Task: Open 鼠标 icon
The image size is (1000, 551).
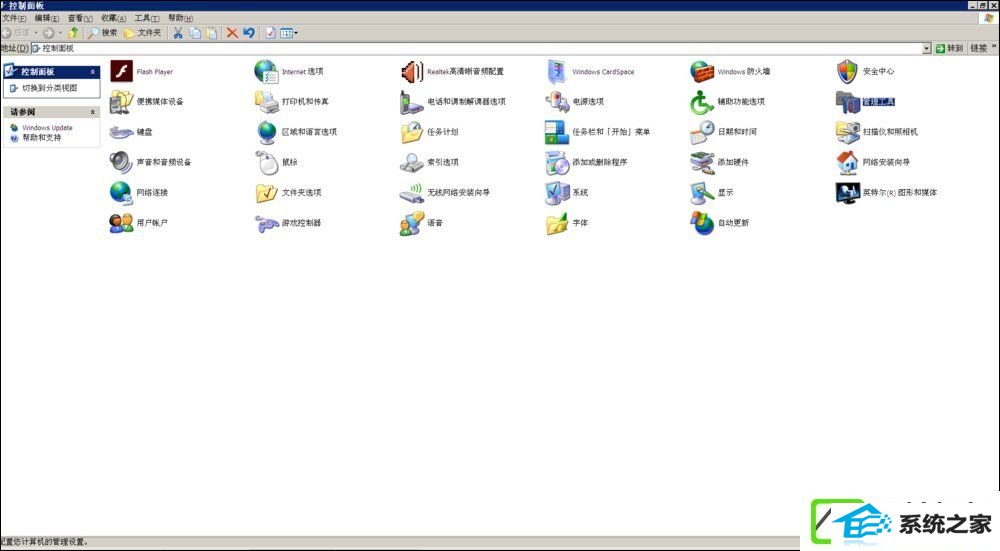Action: [x=266, y=162]
